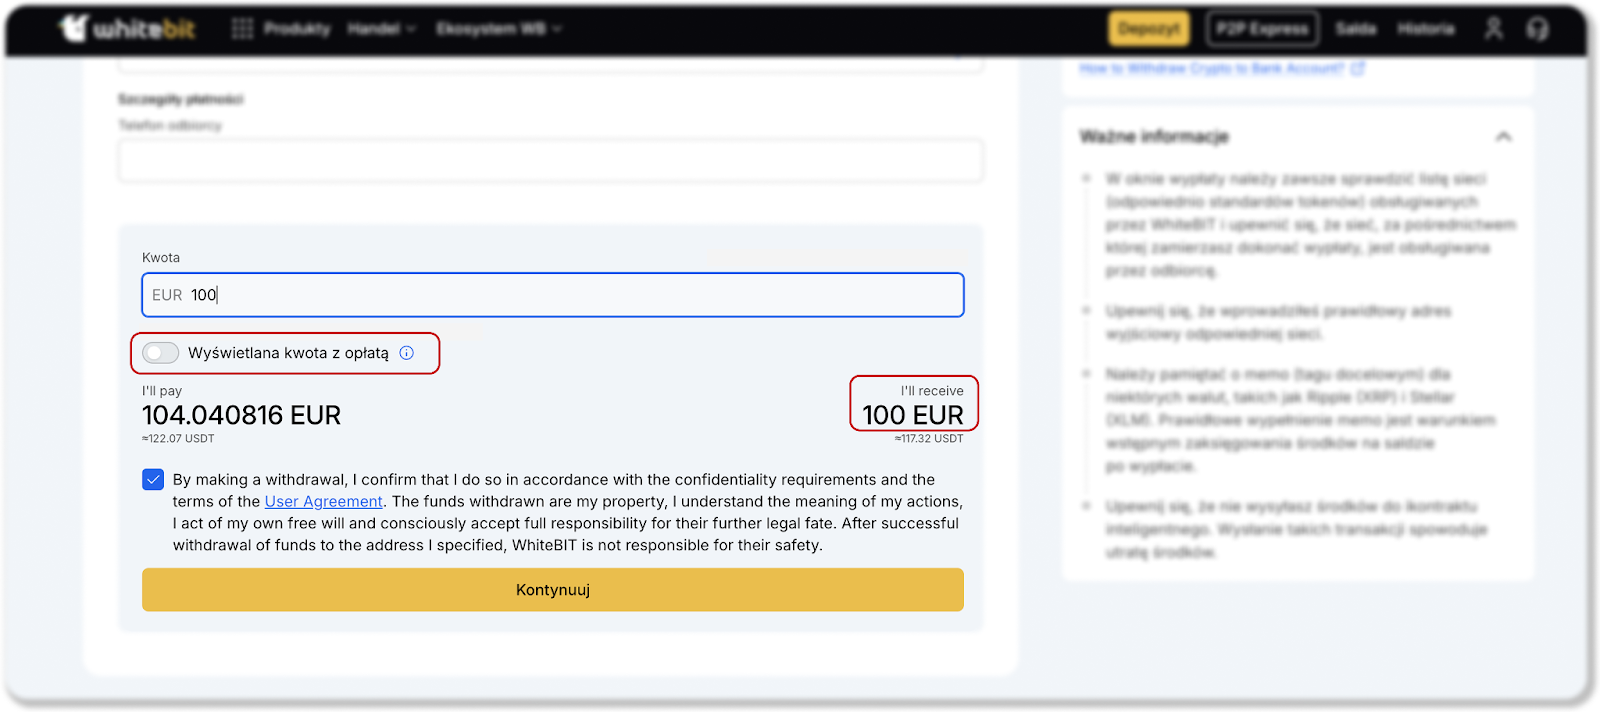Click the Kwota EUR amount field
The width and height of the screenshot is (1600, 712).
[553, 295]
